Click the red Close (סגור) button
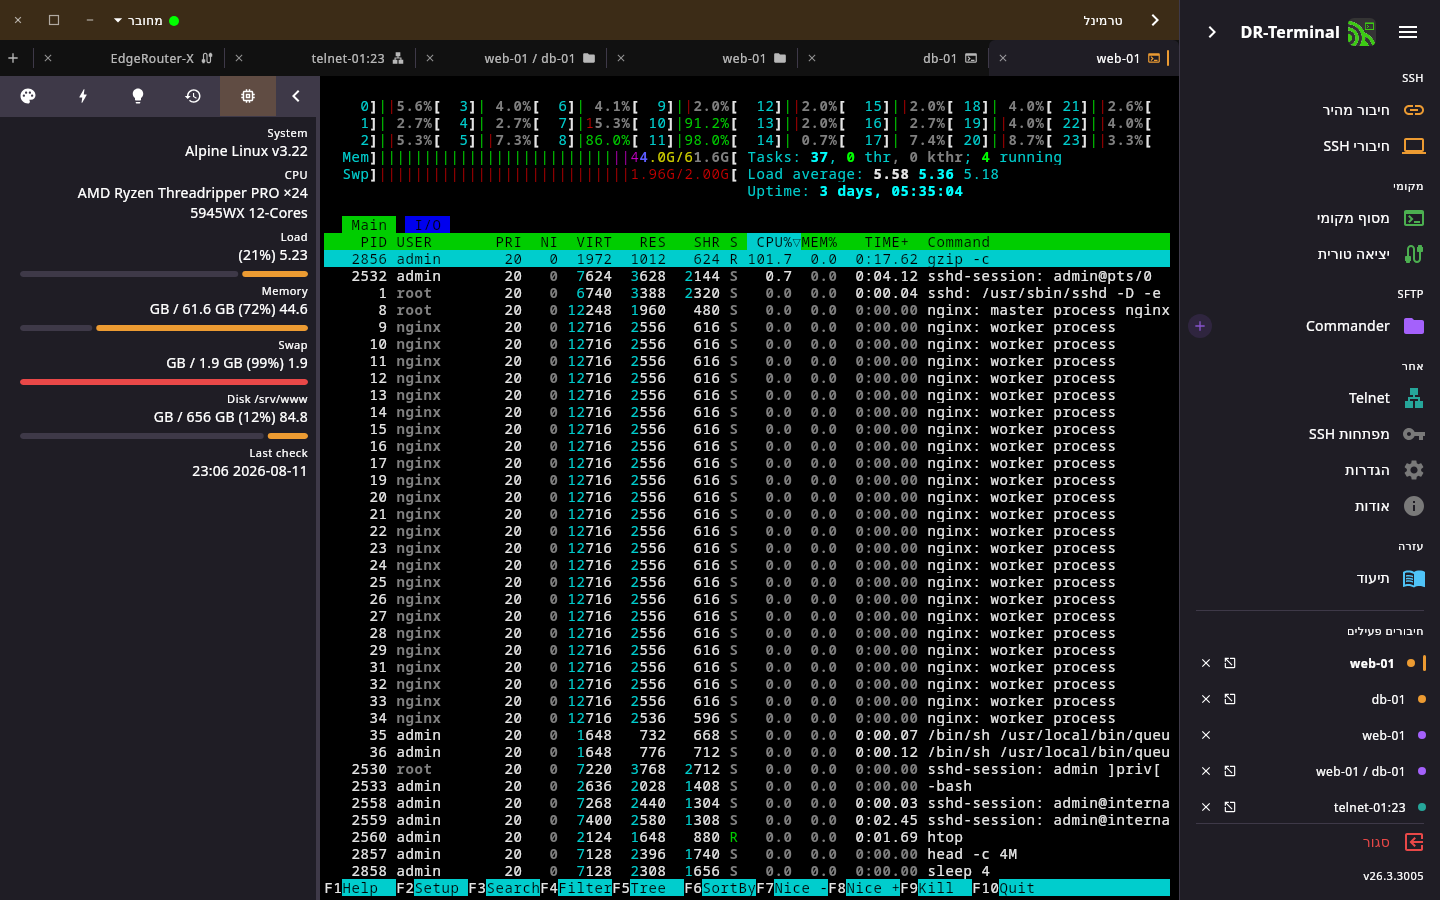Screen dimensions: 1440x900 point(1394,842)
